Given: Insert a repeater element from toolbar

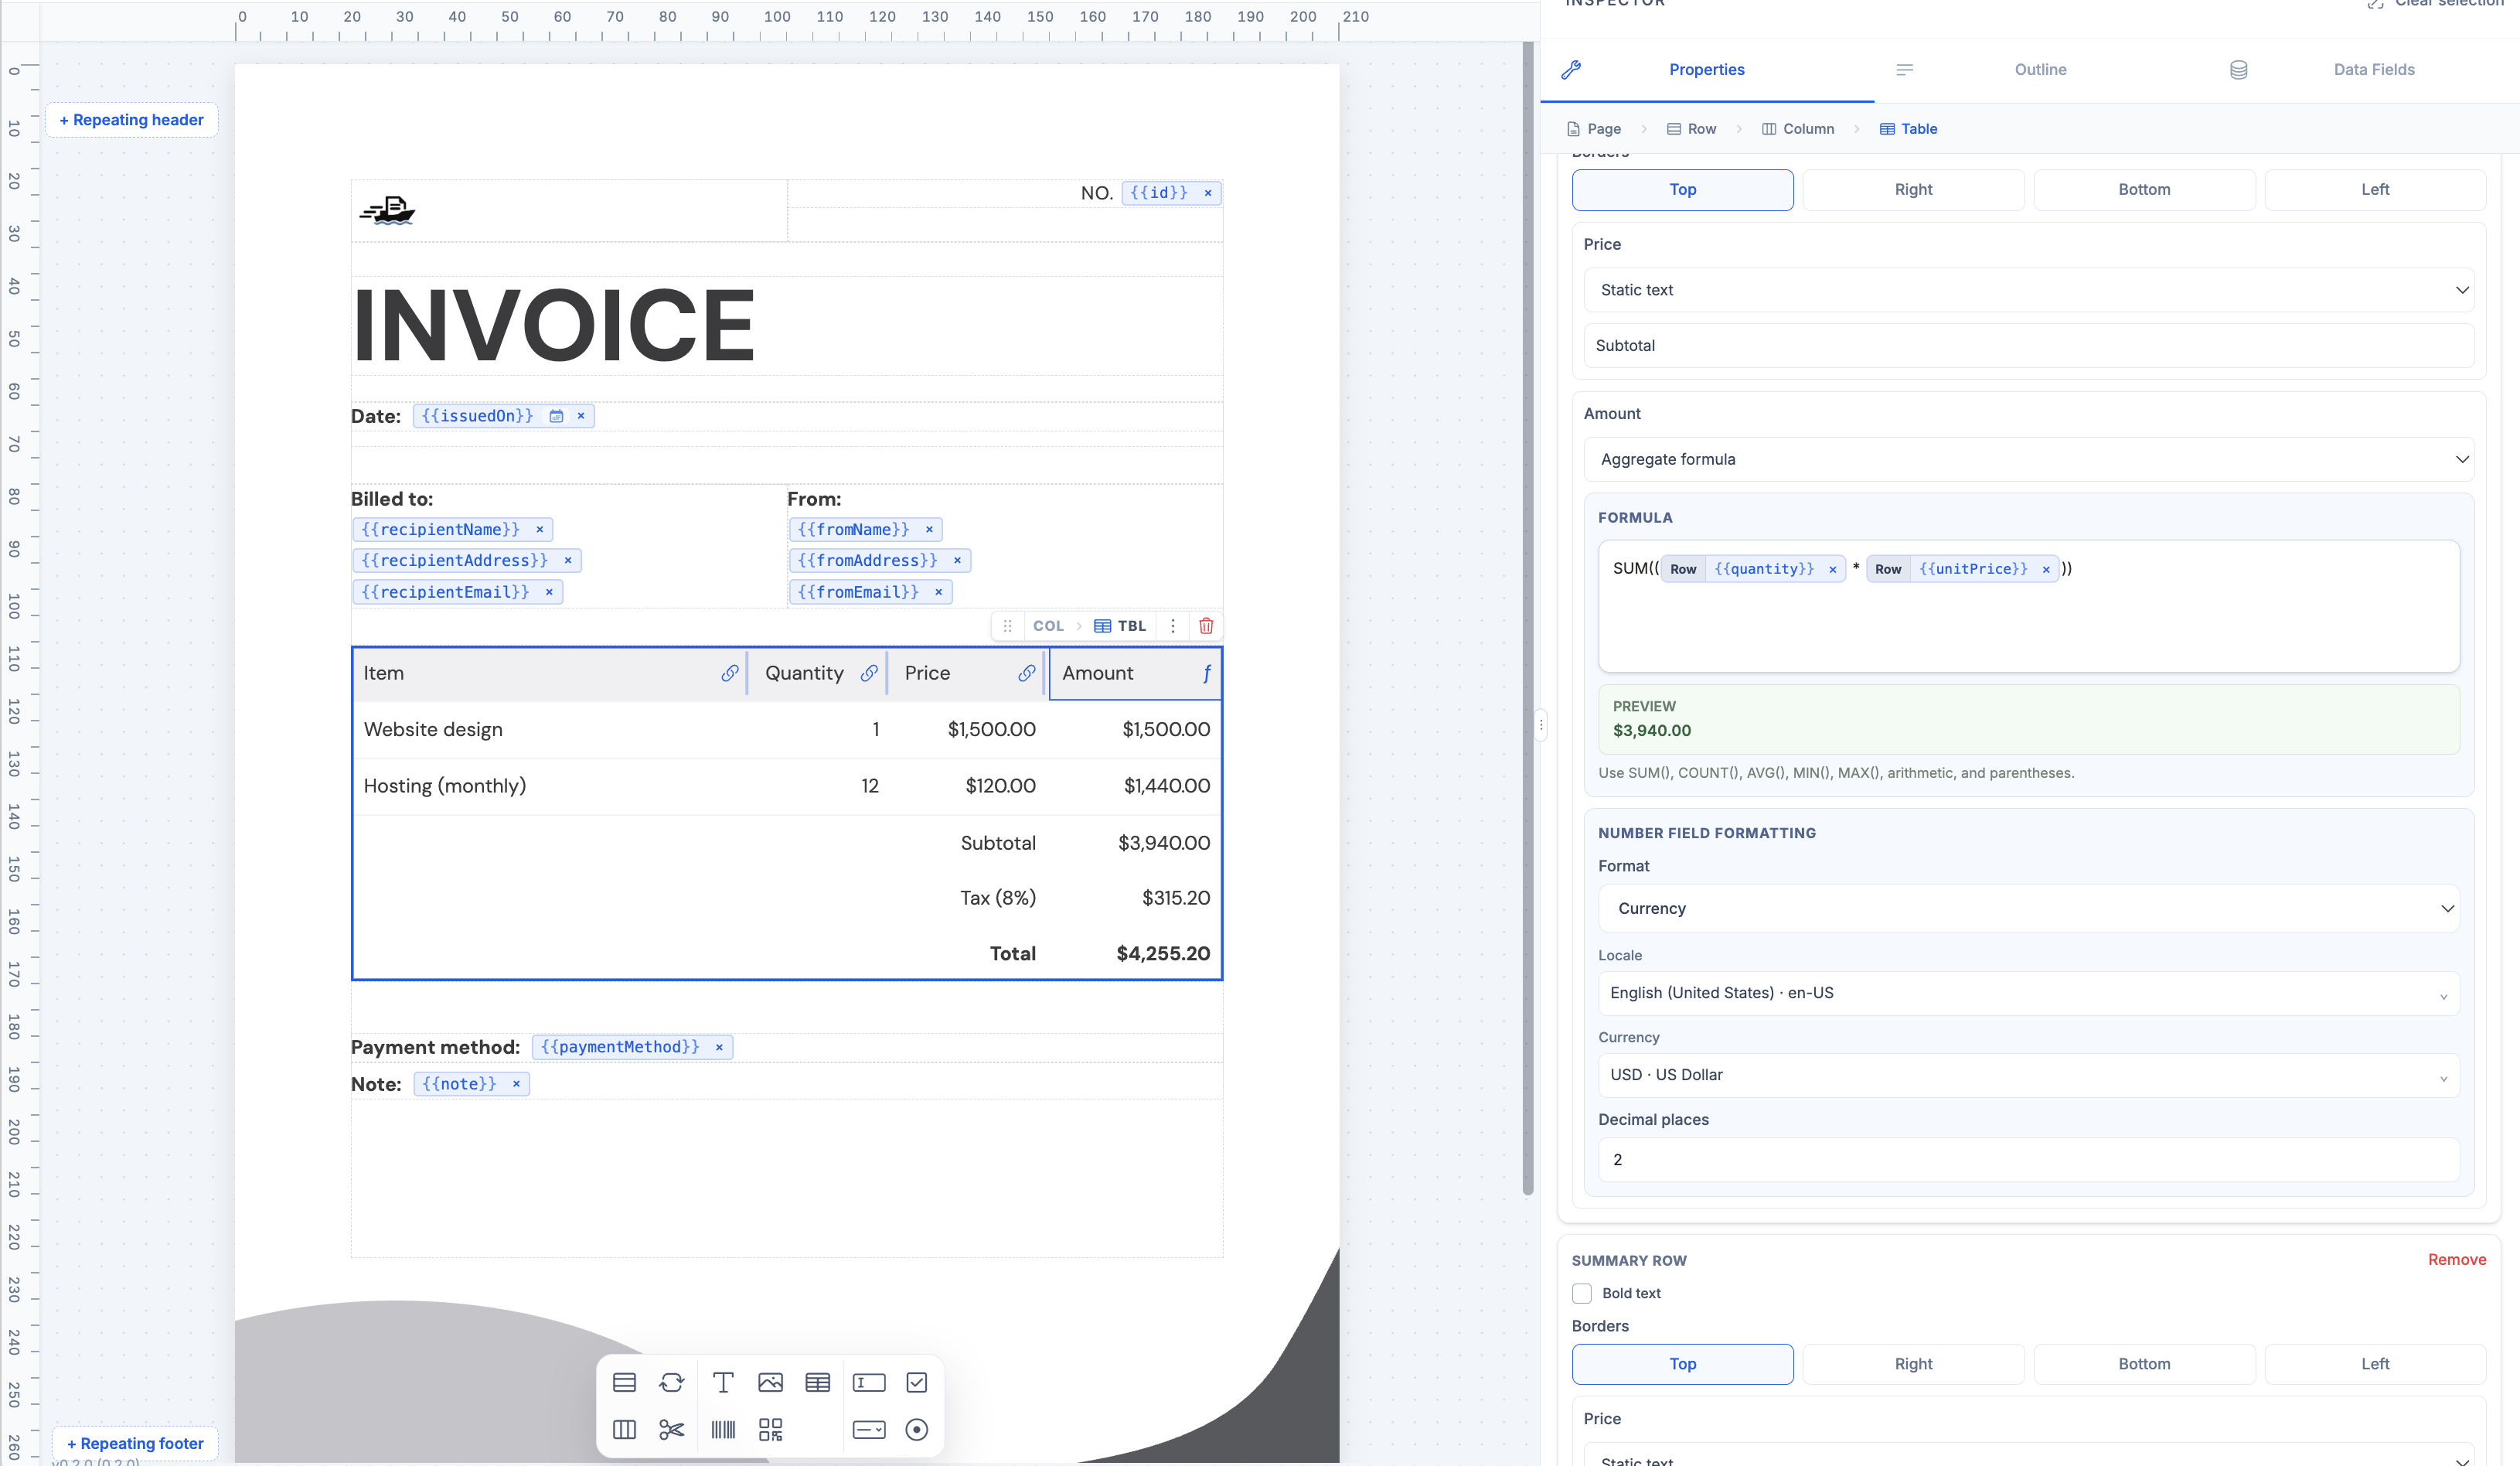Looking at the screenshot, I should (x=672, y=1382).
